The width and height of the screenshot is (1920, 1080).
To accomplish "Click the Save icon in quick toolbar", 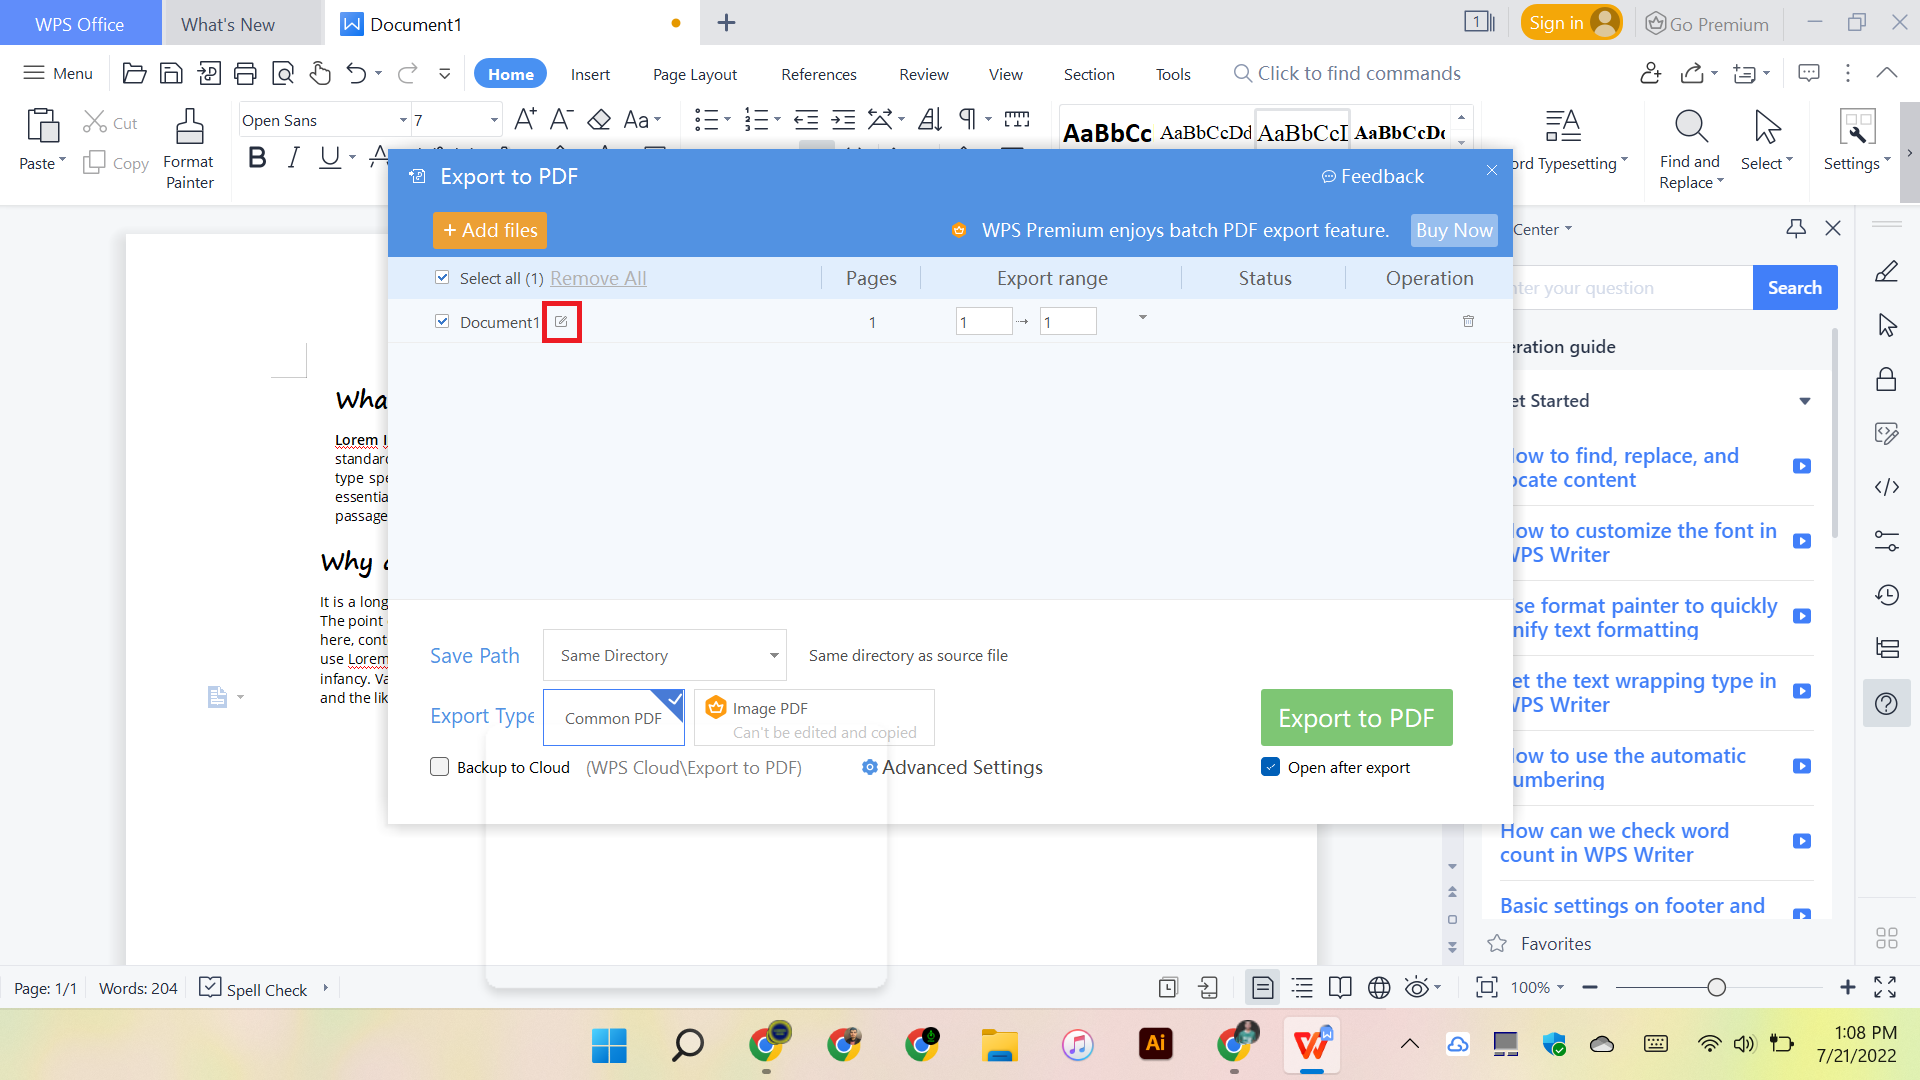I will coord(171,73).
